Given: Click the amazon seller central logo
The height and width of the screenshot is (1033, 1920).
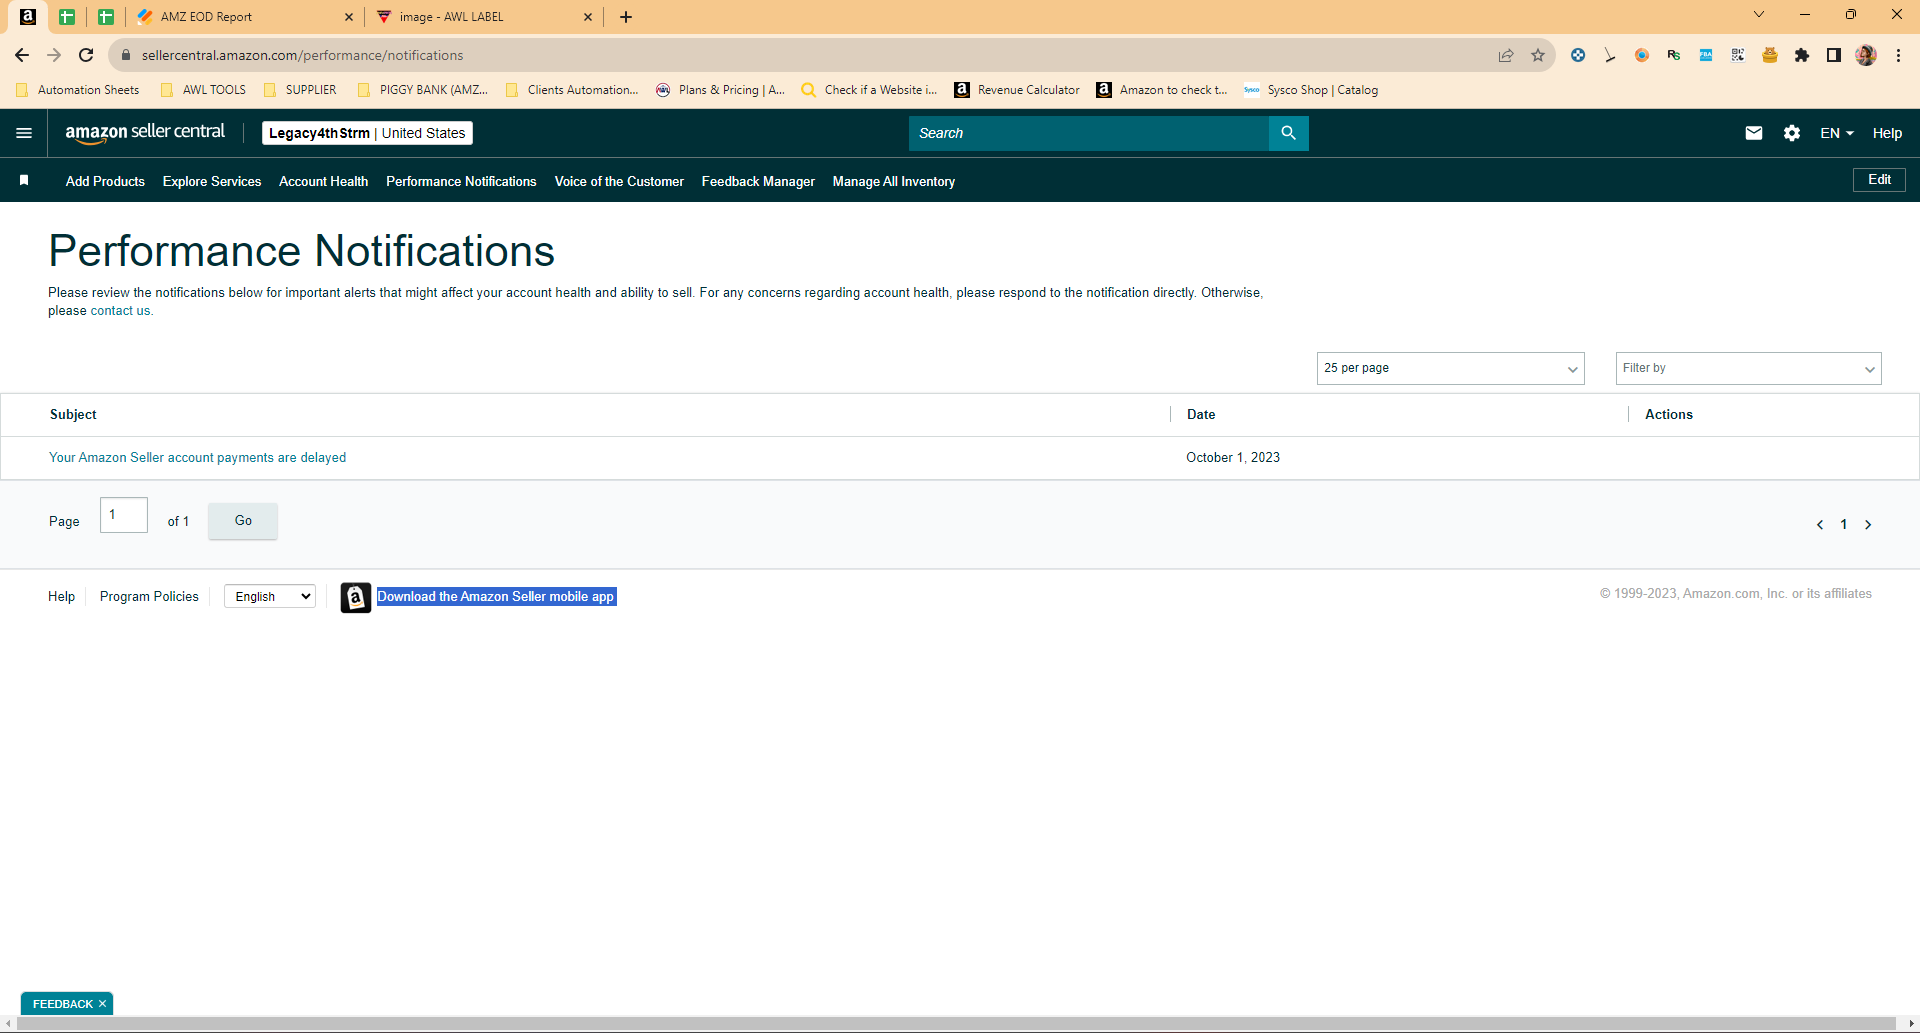Looking at the screenshot, I should (x=145, y=133).
